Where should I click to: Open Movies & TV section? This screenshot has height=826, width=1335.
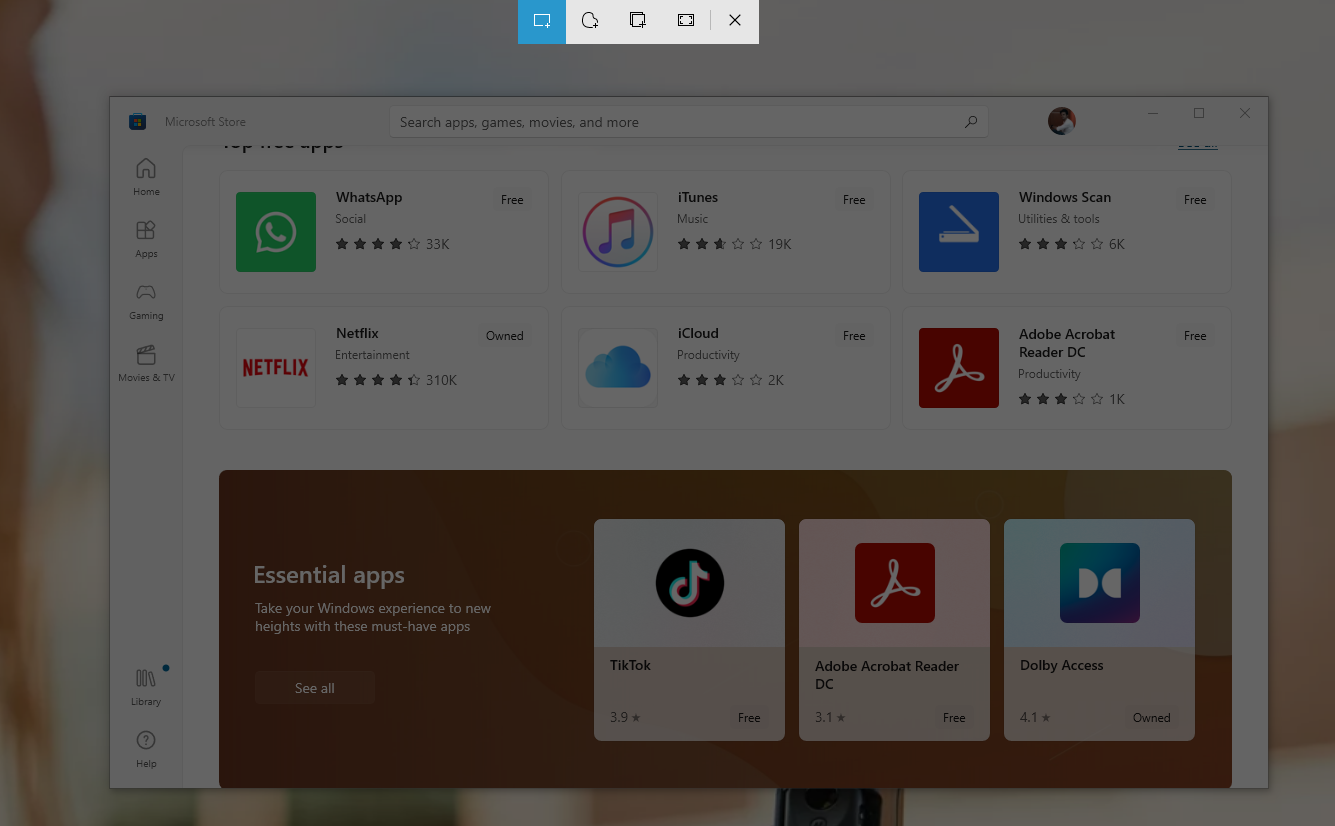click(146, 363)
